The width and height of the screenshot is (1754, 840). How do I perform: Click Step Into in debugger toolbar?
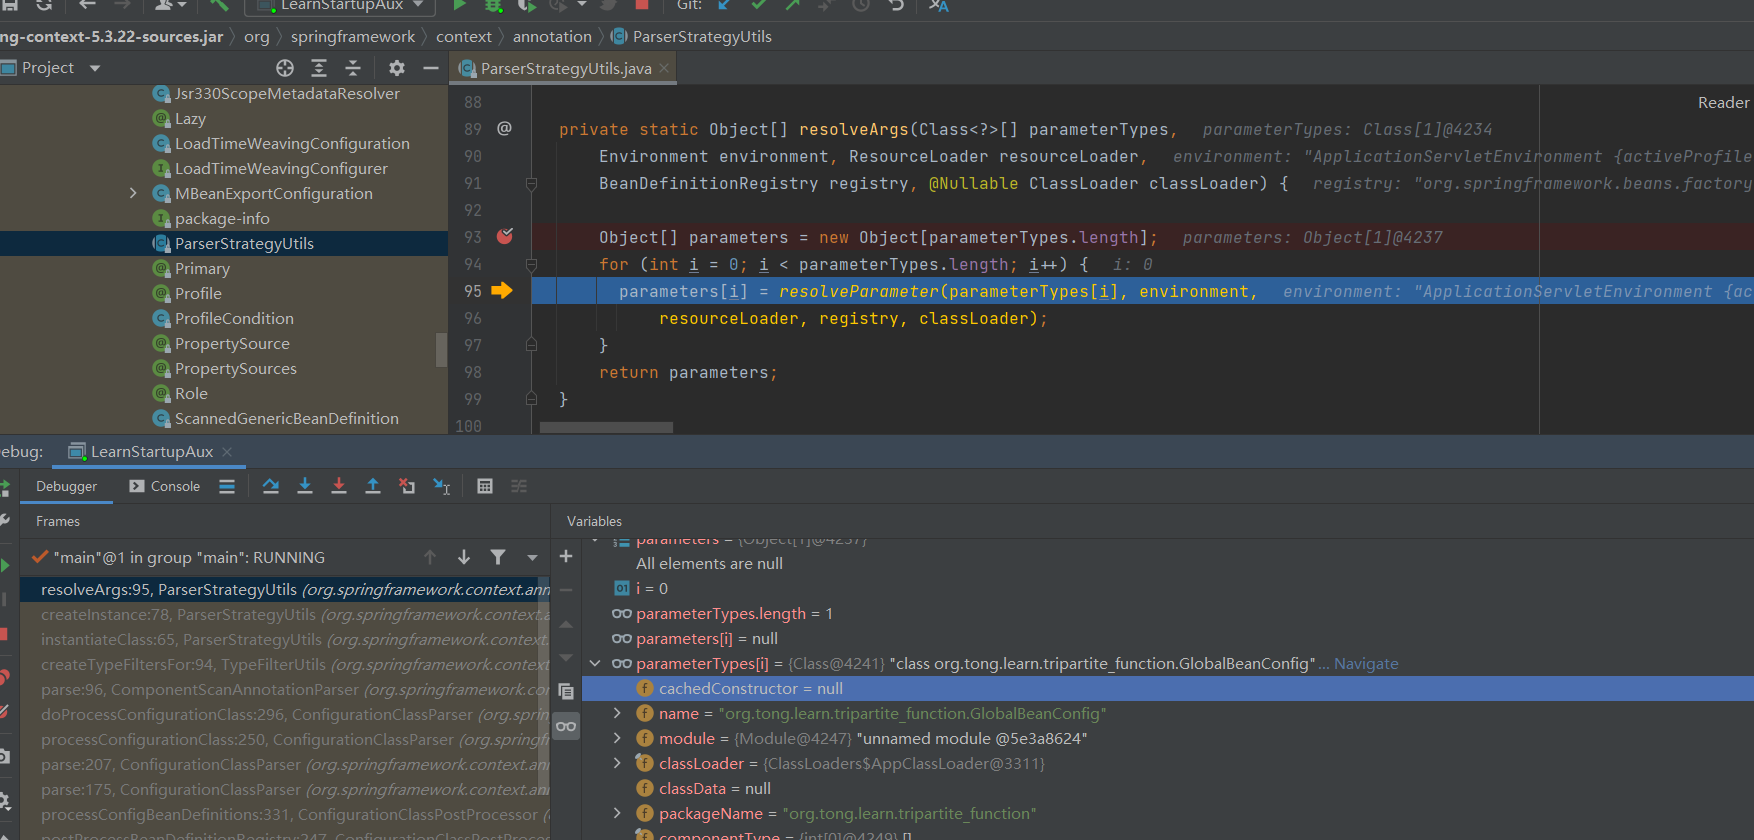305,486
